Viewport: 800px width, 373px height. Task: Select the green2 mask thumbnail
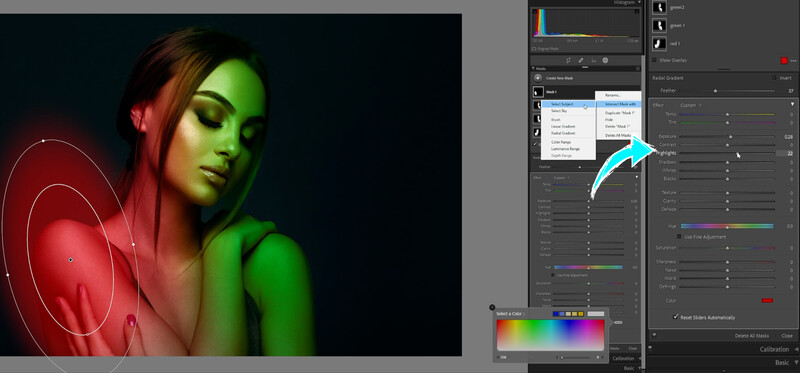pos(659,8)
